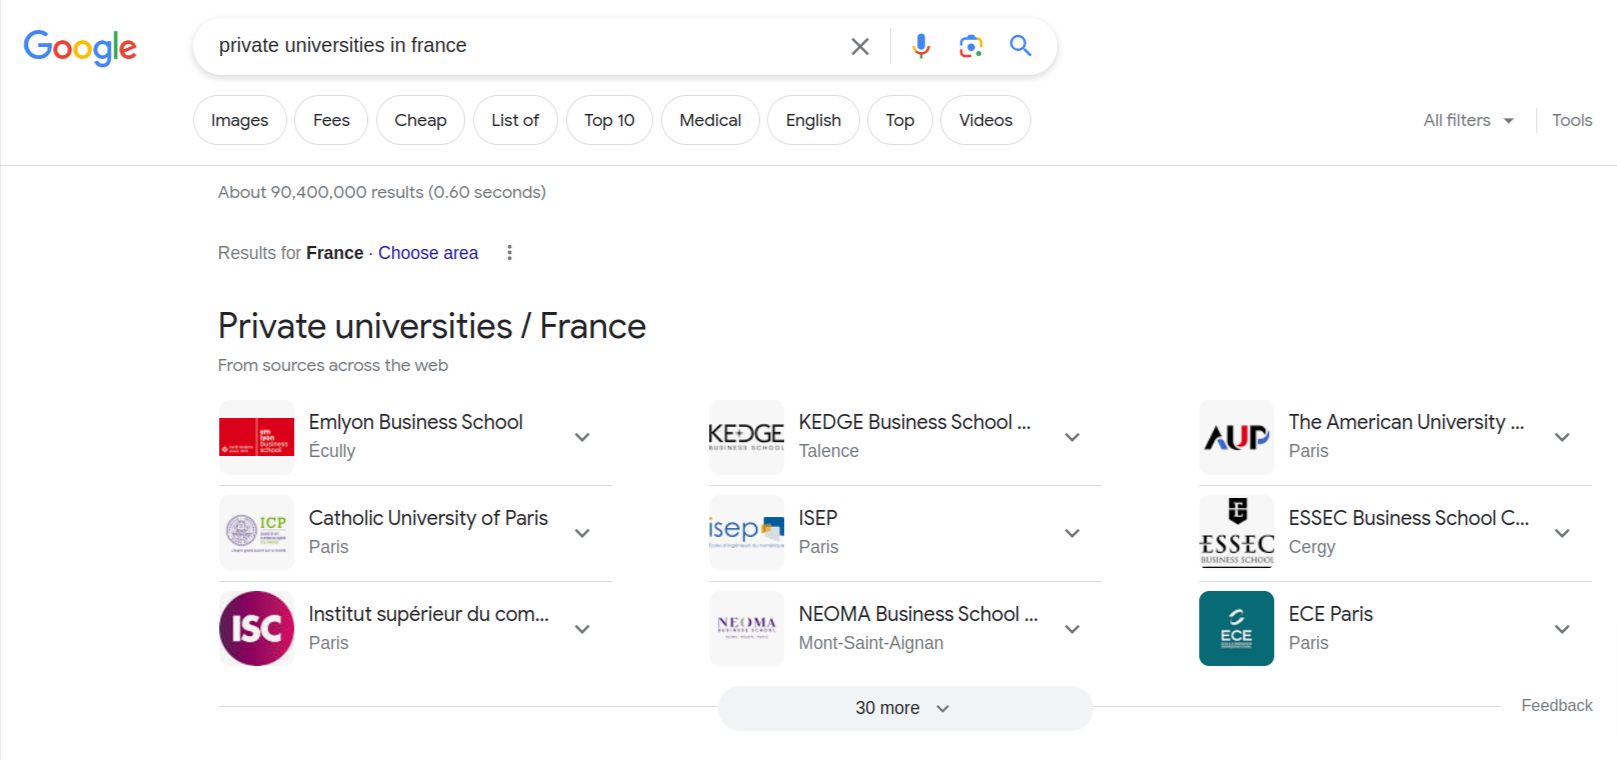Open the Catholic University of Paris logo

point(257,533)
